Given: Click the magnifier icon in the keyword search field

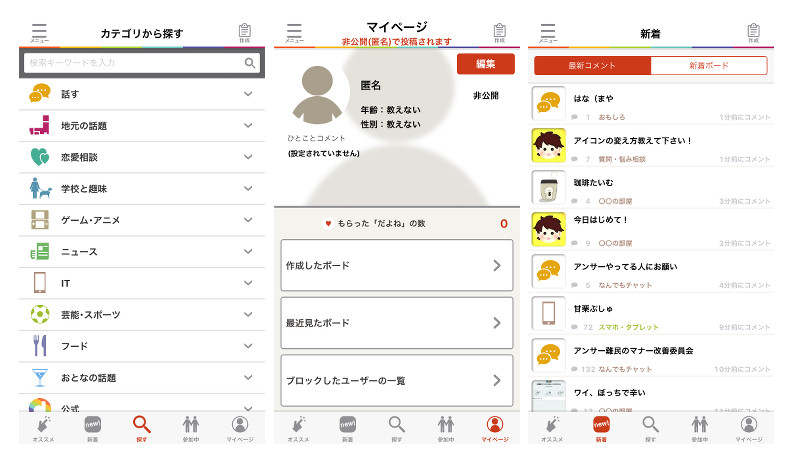Looking at the screenshot, I should [249, 63].
